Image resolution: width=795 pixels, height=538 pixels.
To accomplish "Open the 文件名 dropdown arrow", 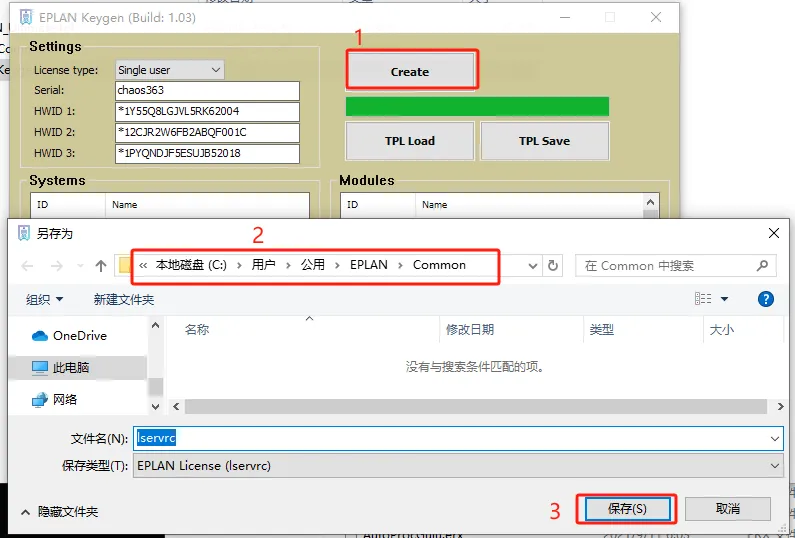I will click(x=775, y=439).
